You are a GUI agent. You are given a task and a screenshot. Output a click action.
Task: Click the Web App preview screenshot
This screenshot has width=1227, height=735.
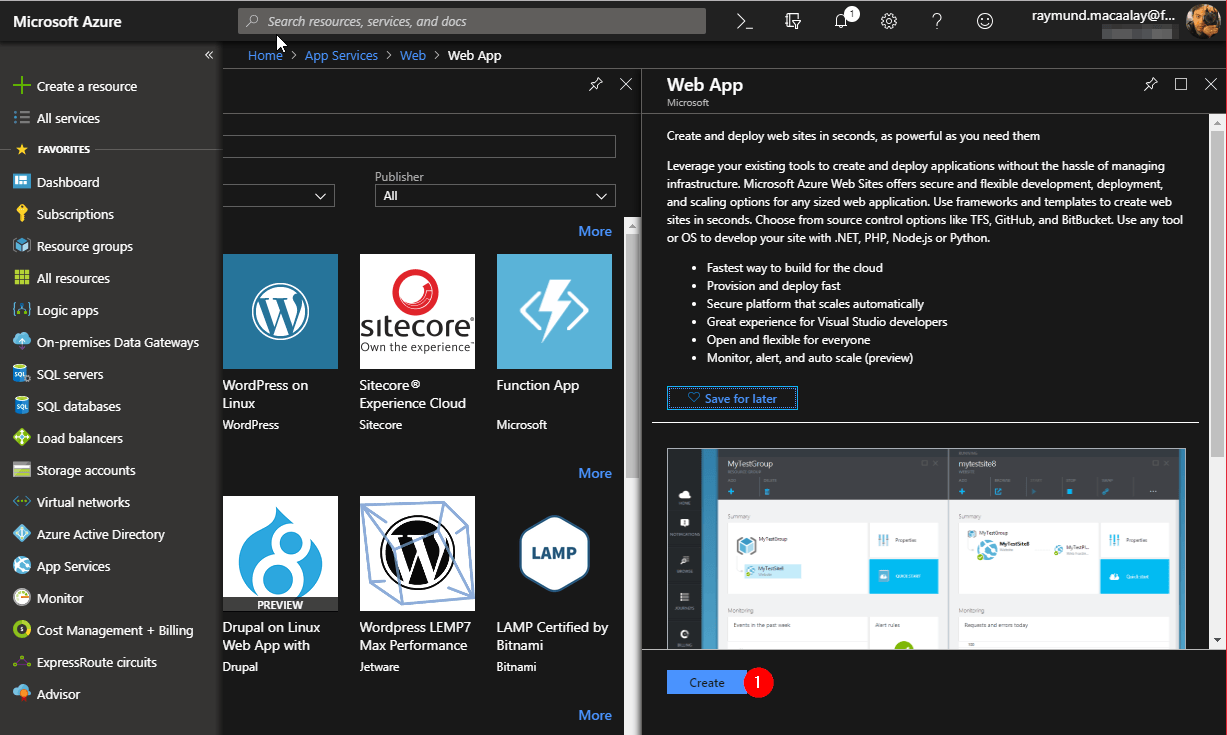point(926,548)
